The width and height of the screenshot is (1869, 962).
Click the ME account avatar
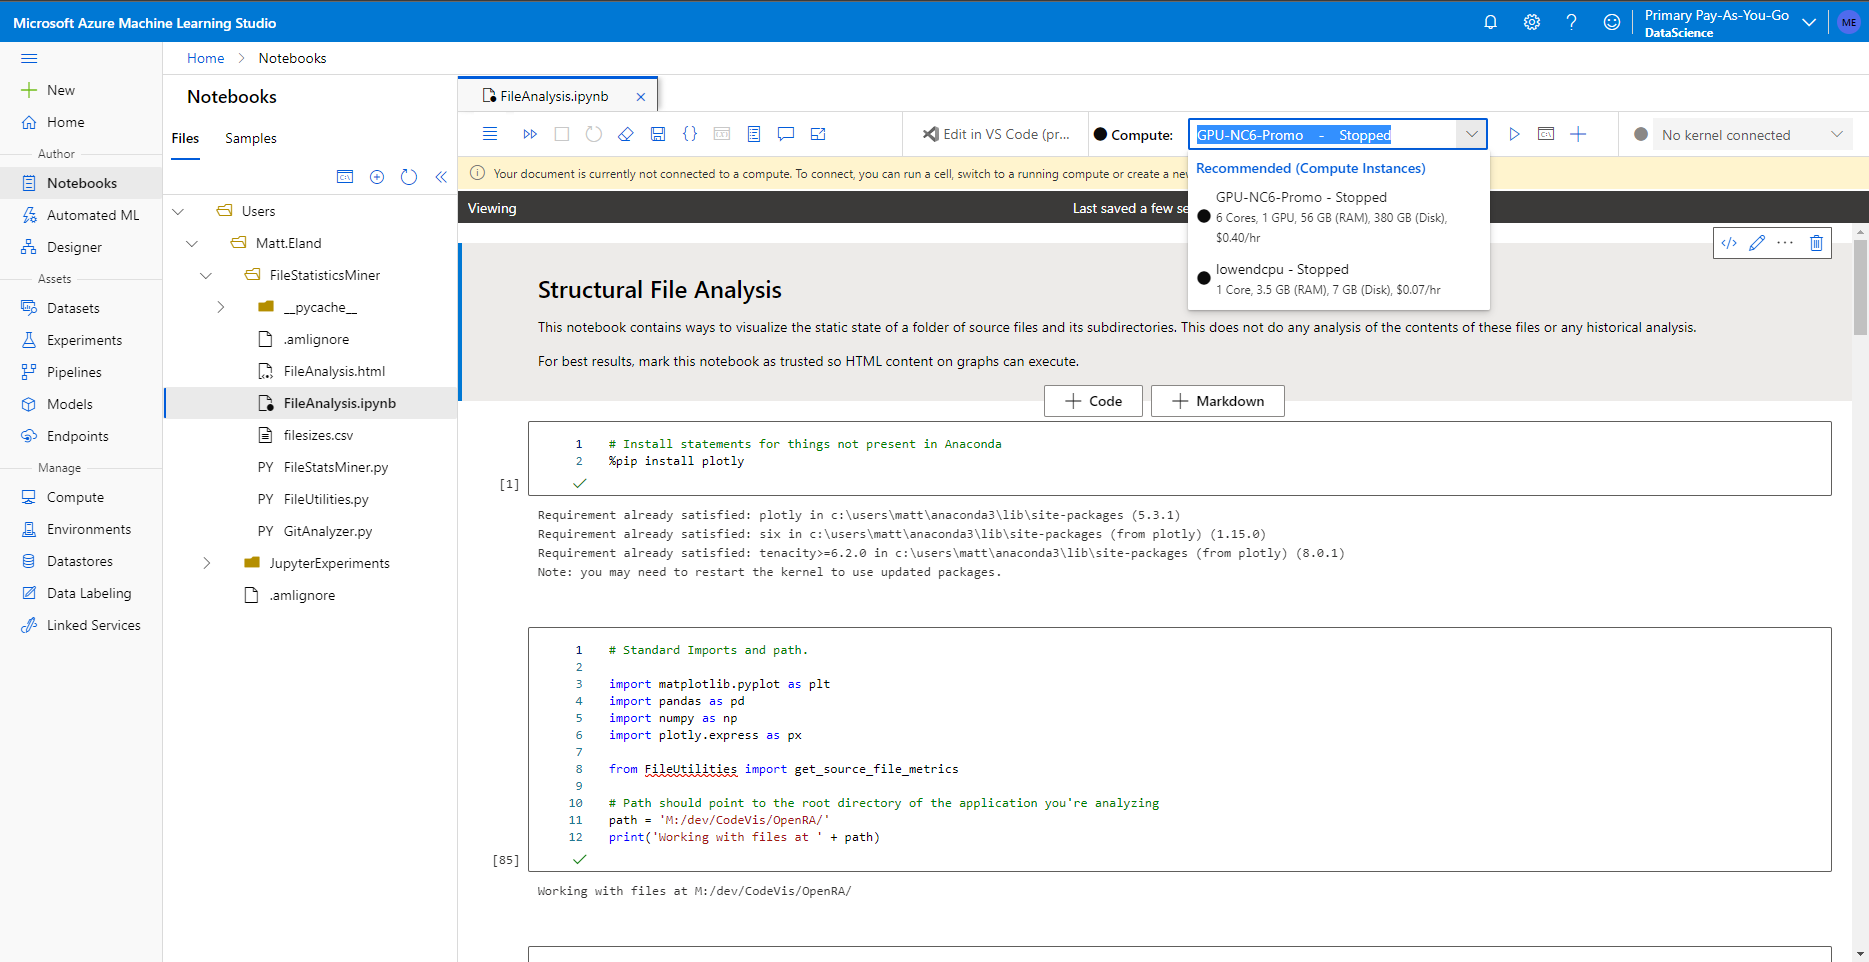pyautogui.click(x=1849, y=22)
